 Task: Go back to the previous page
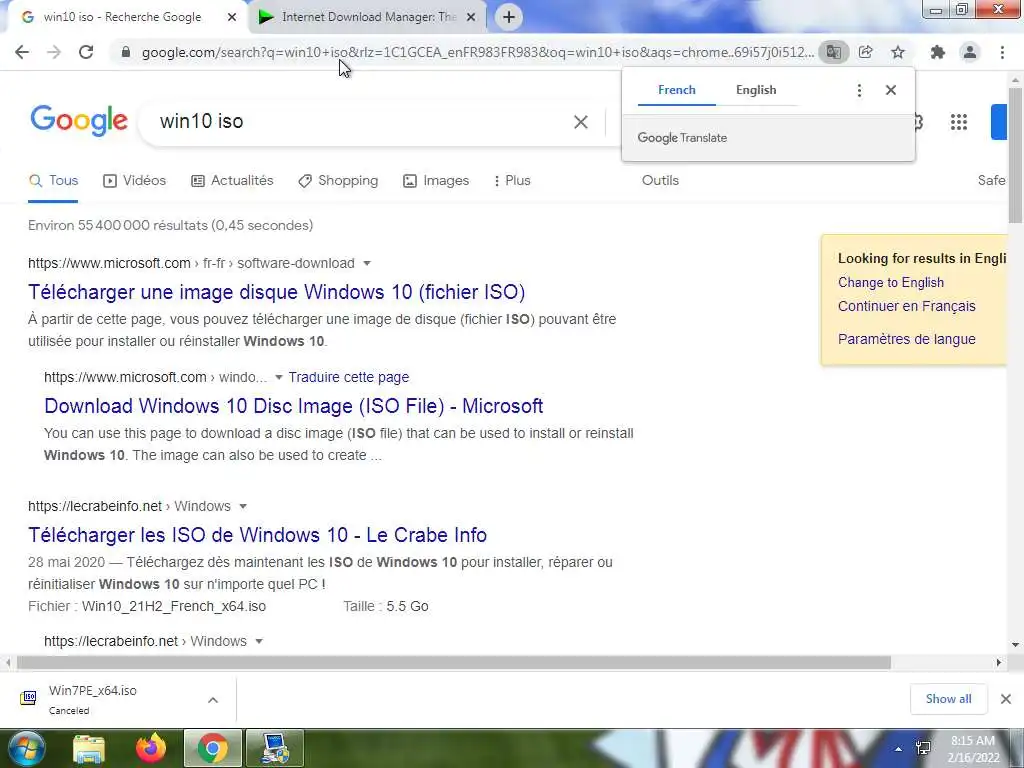click(22, 52)
